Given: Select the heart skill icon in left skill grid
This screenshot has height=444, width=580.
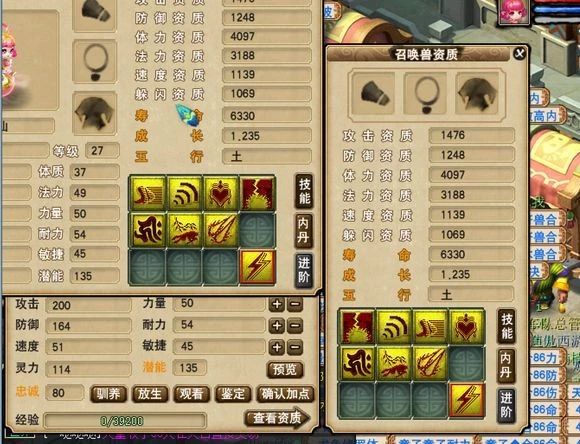Looking at the screenshot, I should coord(221,193).
